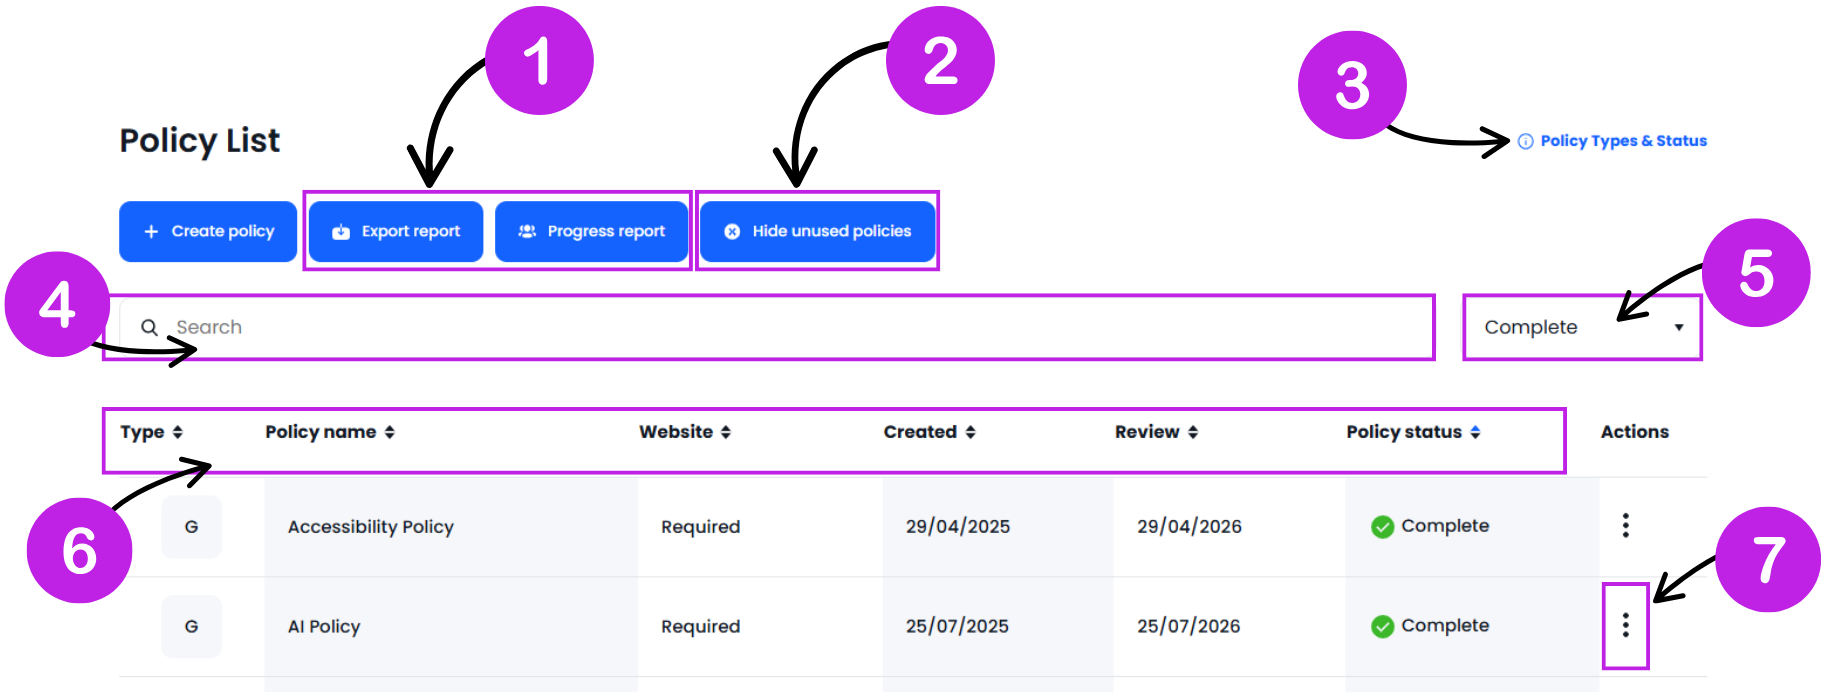This screenshot has height=700, width=1824.
Task: Click the Create policy button
Action: (208, 231)
